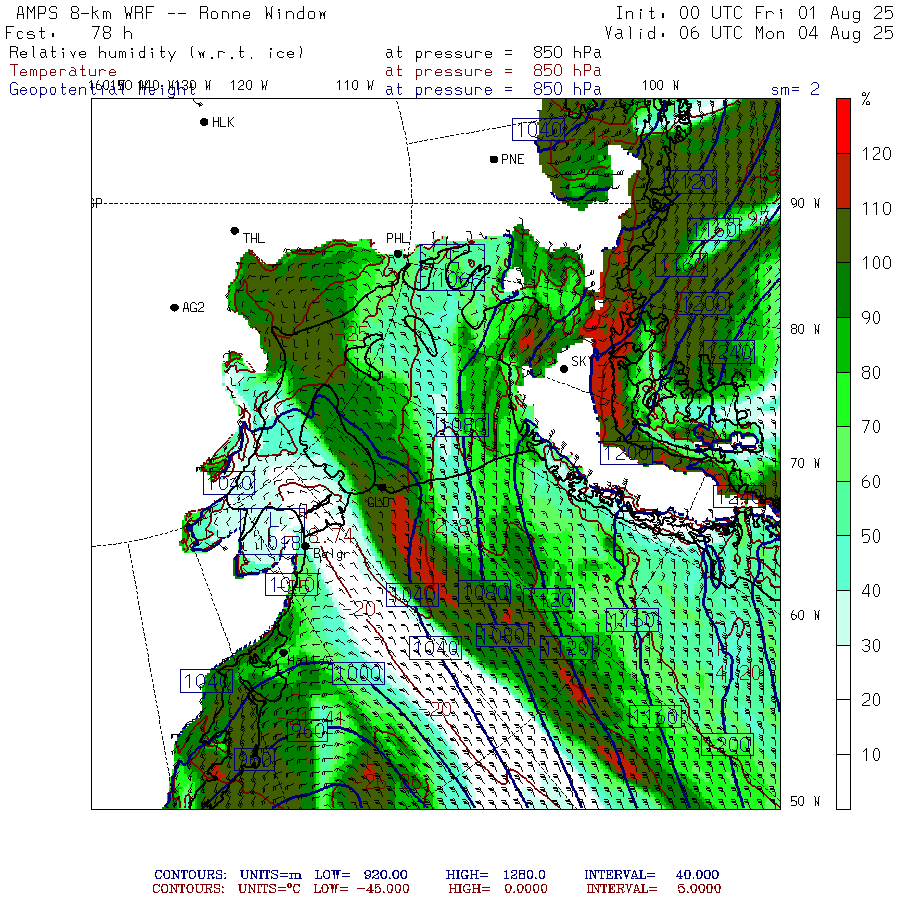The image size is (900, 900).
Task: Select the green 80–90% legend swatch
Action: click(x=843, y=344)
